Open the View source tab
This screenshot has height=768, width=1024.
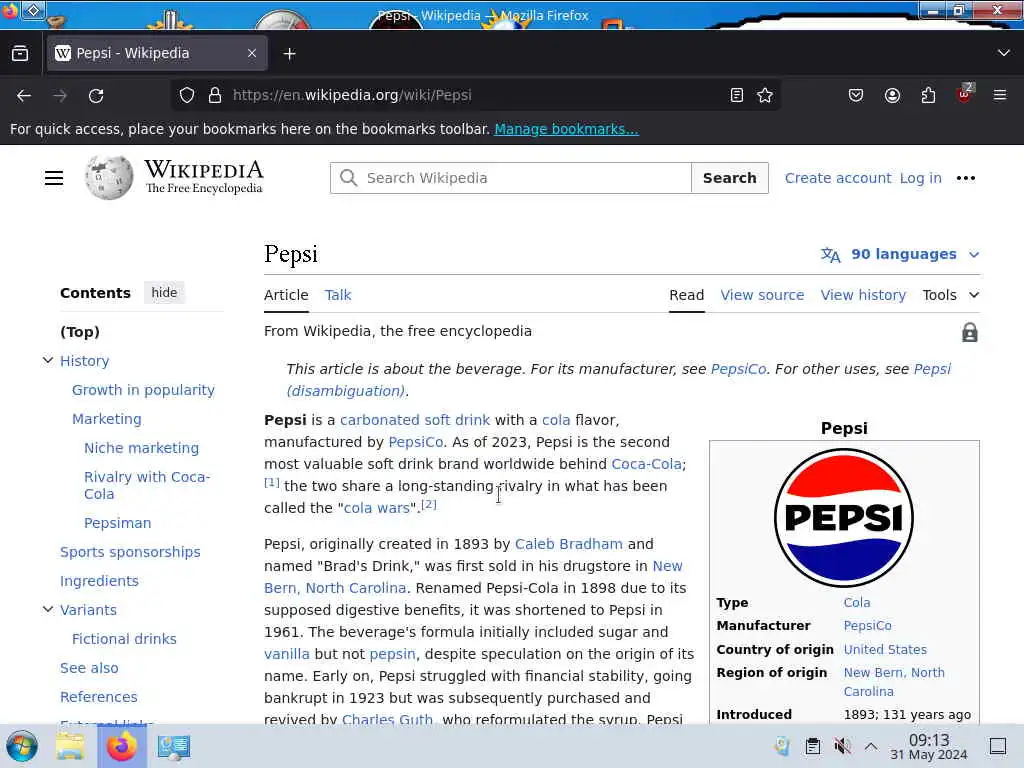pyautogui.click(x=762, y=295)
